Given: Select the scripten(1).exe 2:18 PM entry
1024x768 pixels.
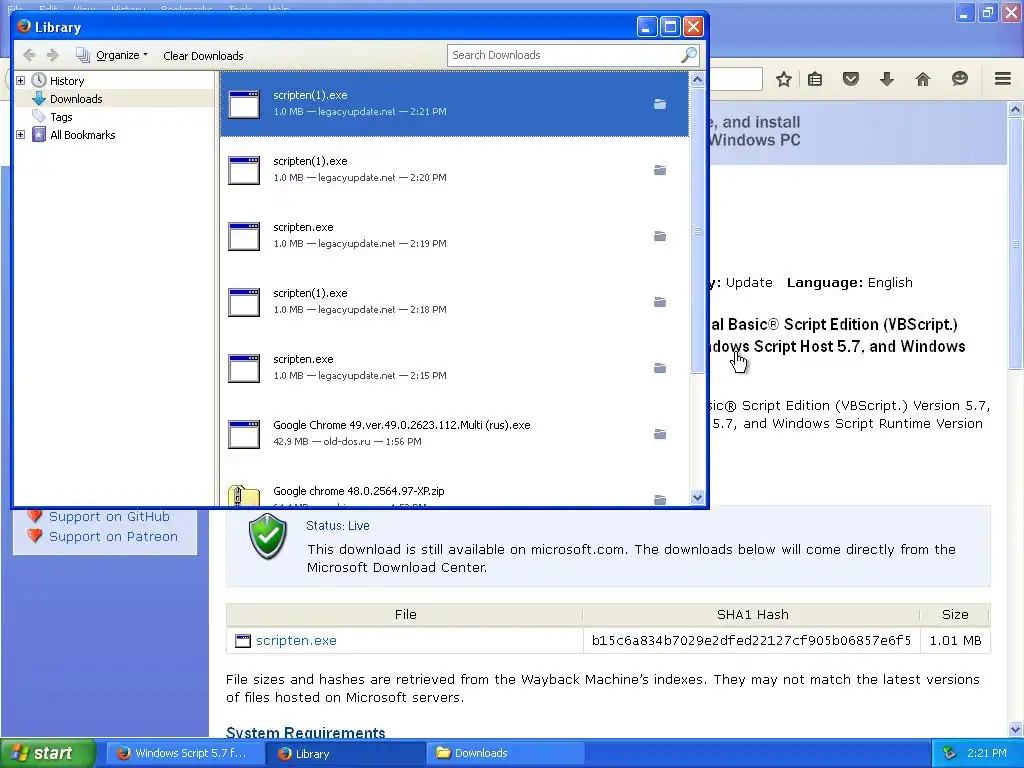Looking at the screenshot, I should coord(454,302).
